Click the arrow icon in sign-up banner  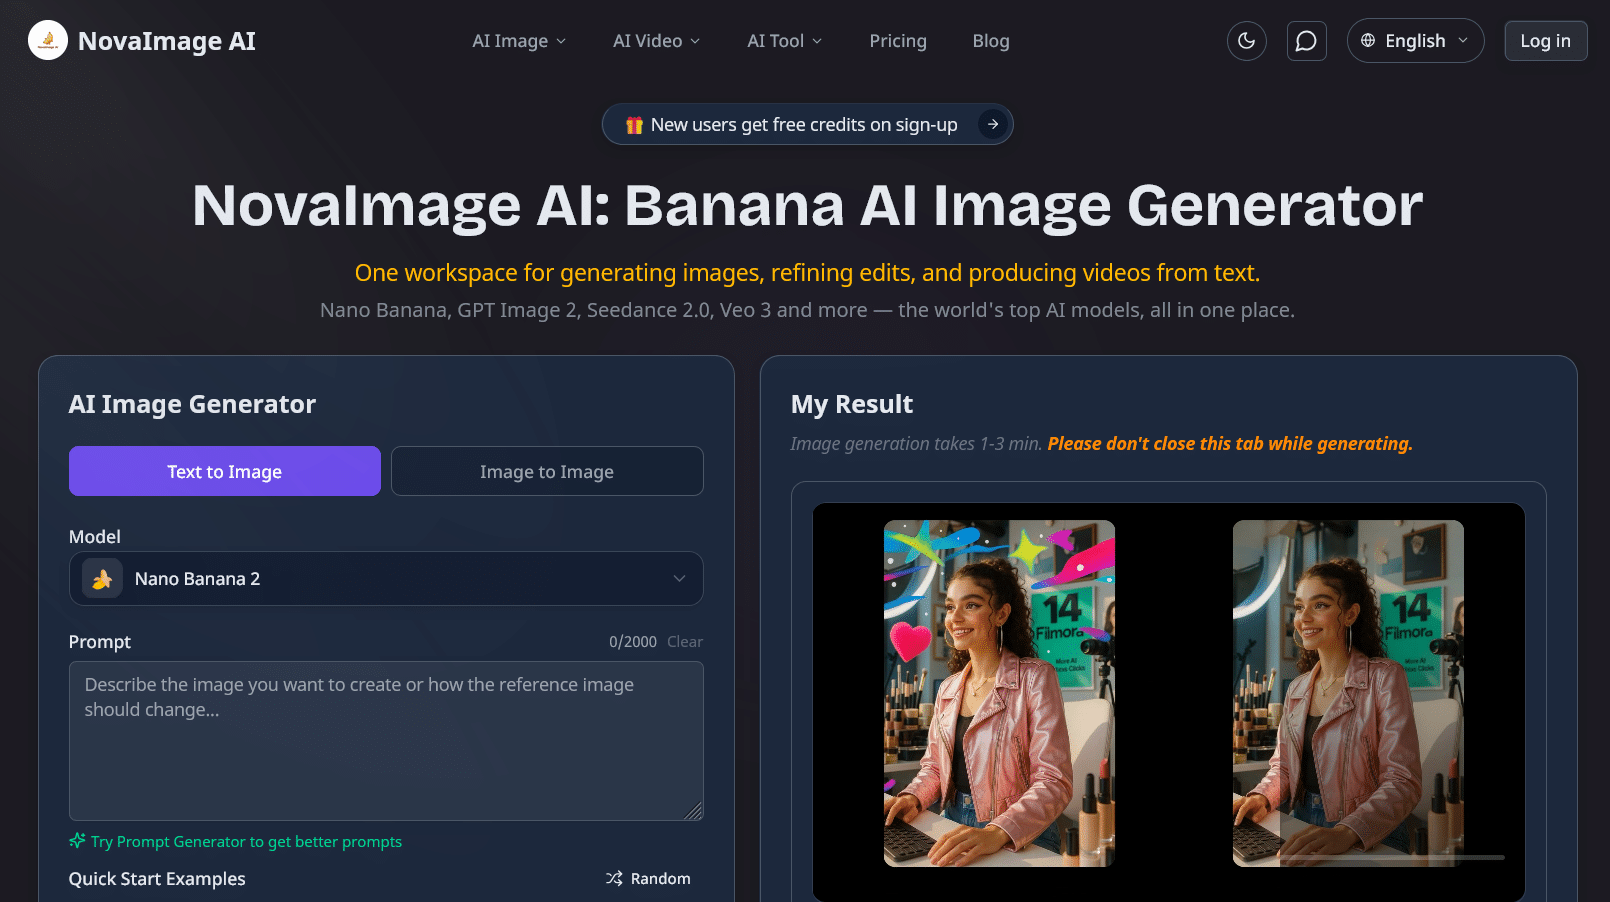coord(993,124)
